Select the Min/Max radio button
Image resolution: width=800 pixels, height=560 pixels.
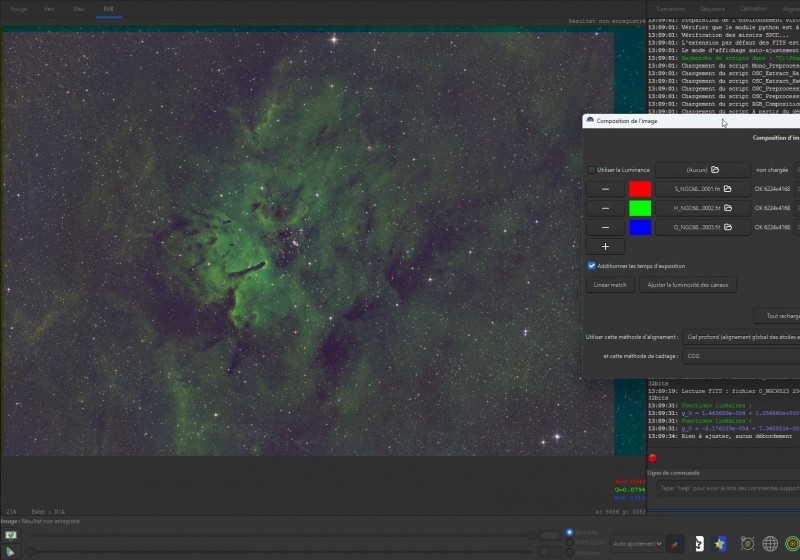(x=569, y=532)
